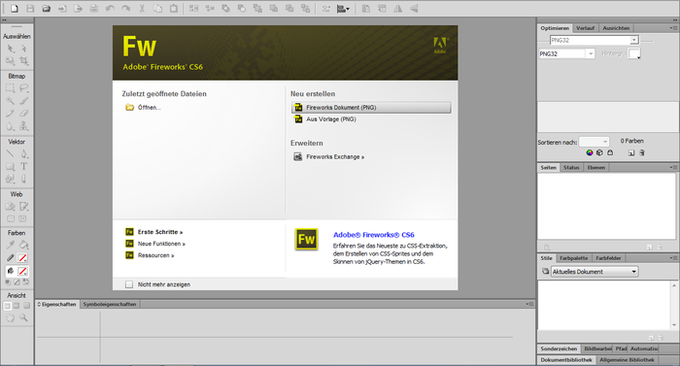Click the fill color swatch
680x366 pixels.
click(23, 271)
